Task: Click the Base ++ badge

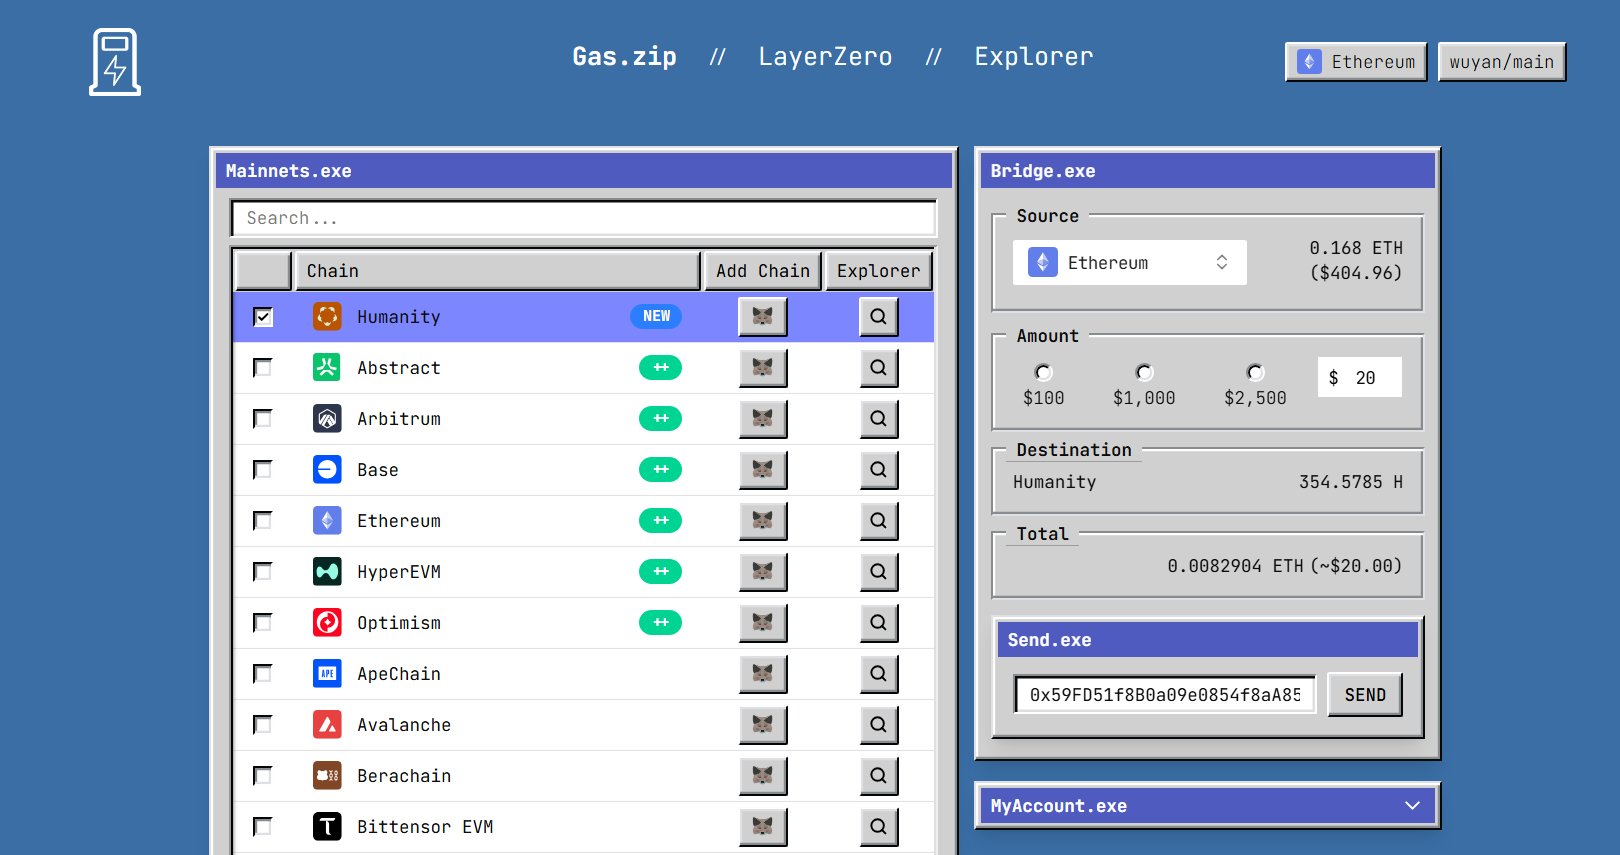Action: [x=660, y=470]
